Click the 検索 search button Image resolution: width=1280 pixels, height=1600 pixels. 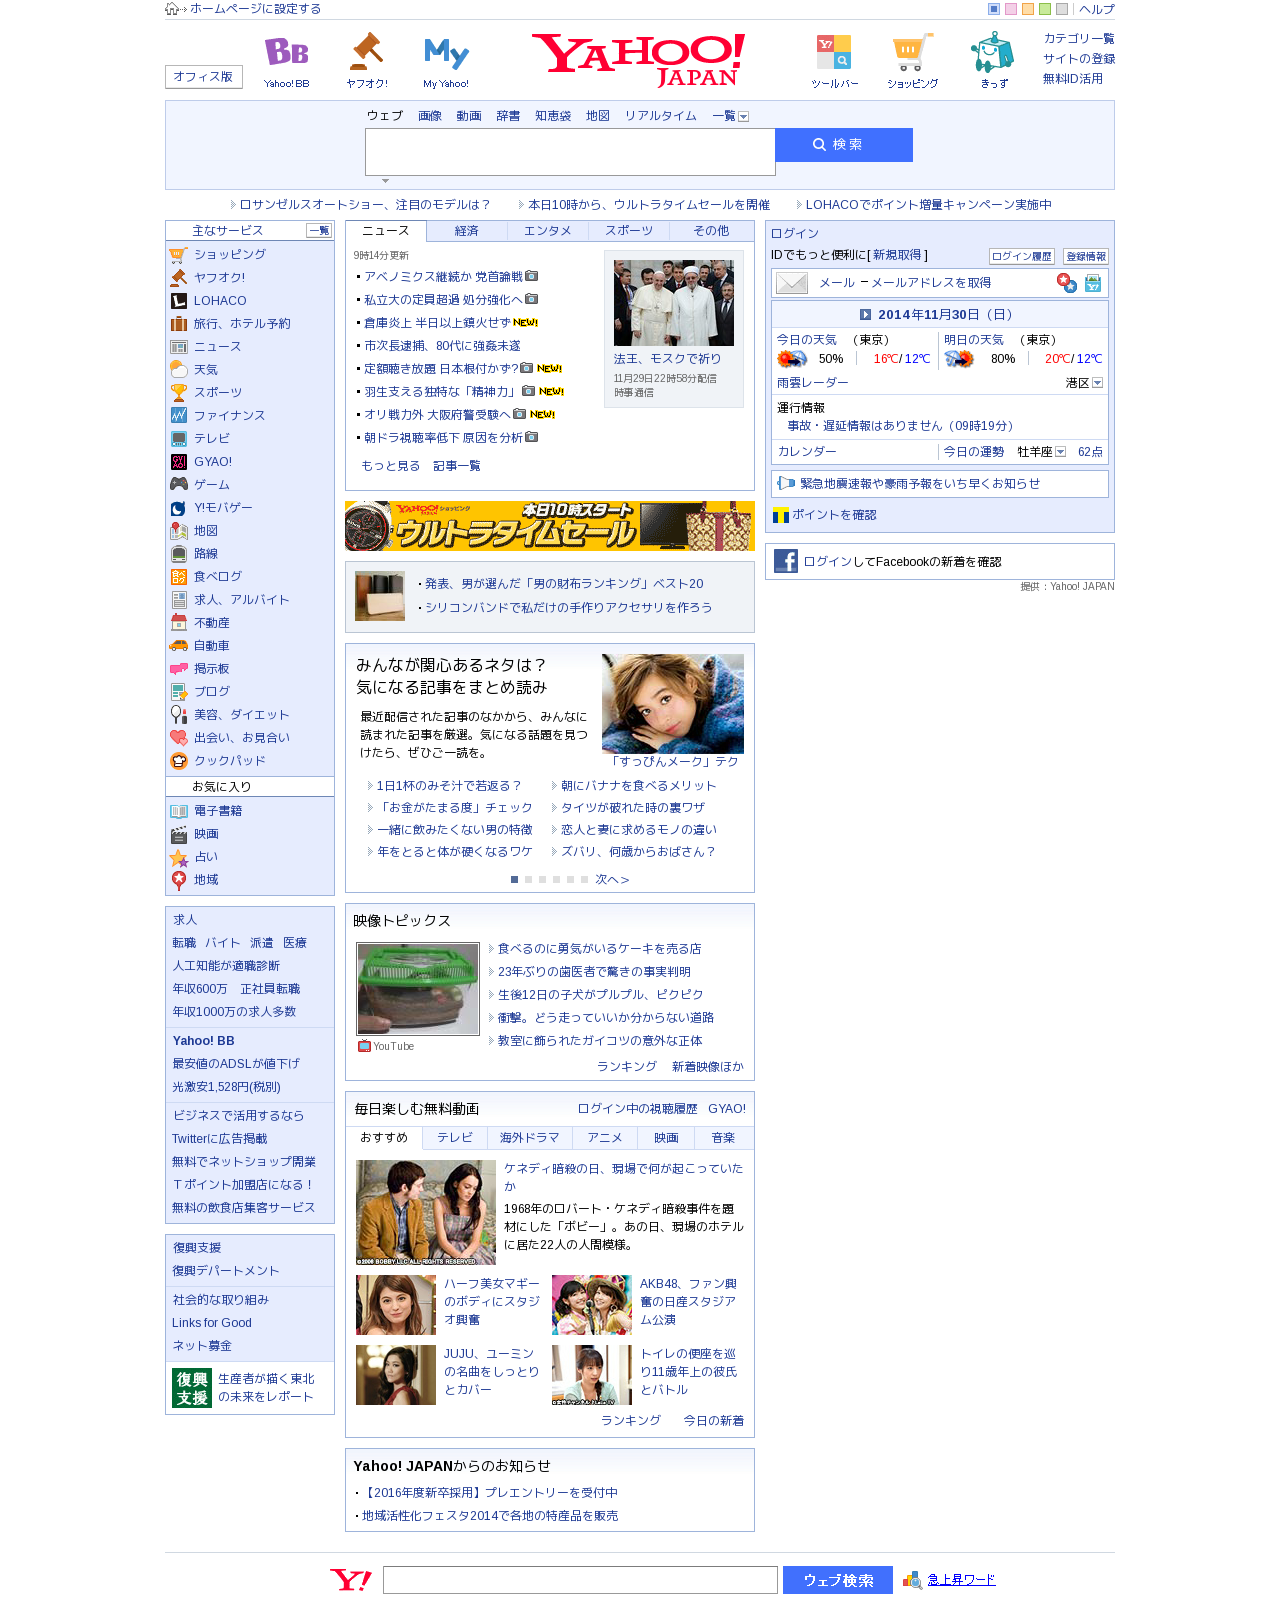click(x=844, y=145)
